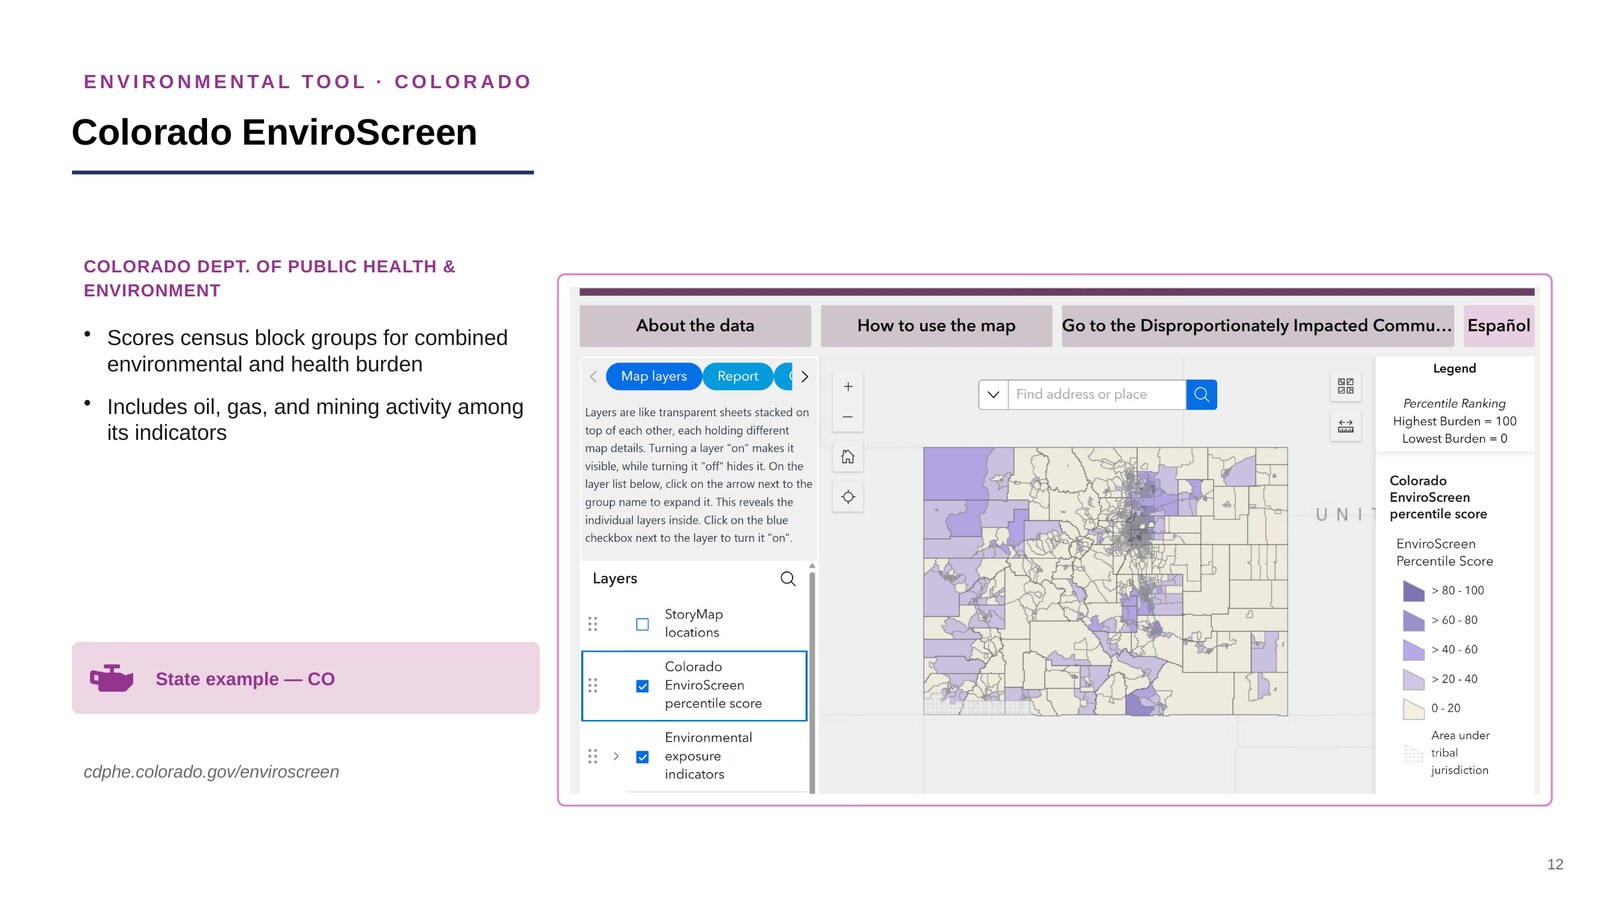1600x900 pixels.
Task: Click the > 20 - 40 legend swatch
Action: (x=1414, y=679)
